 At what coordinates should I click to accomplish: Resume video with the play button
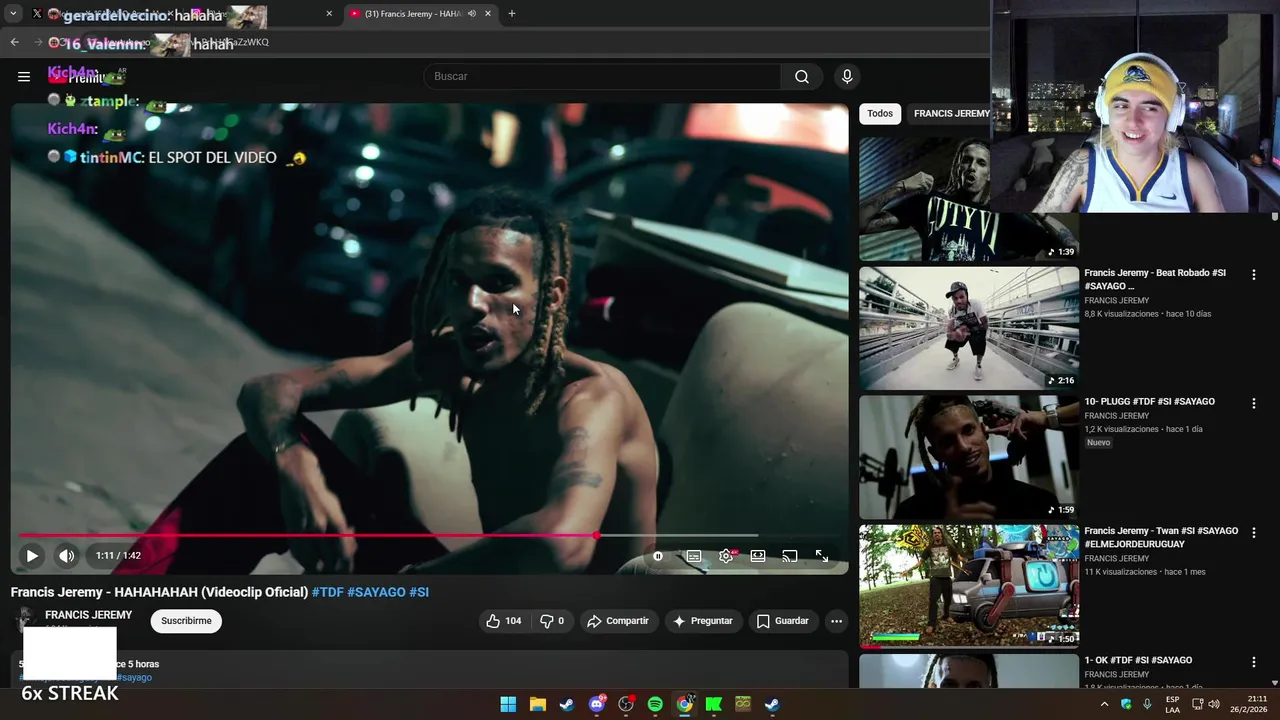(32, 555)
